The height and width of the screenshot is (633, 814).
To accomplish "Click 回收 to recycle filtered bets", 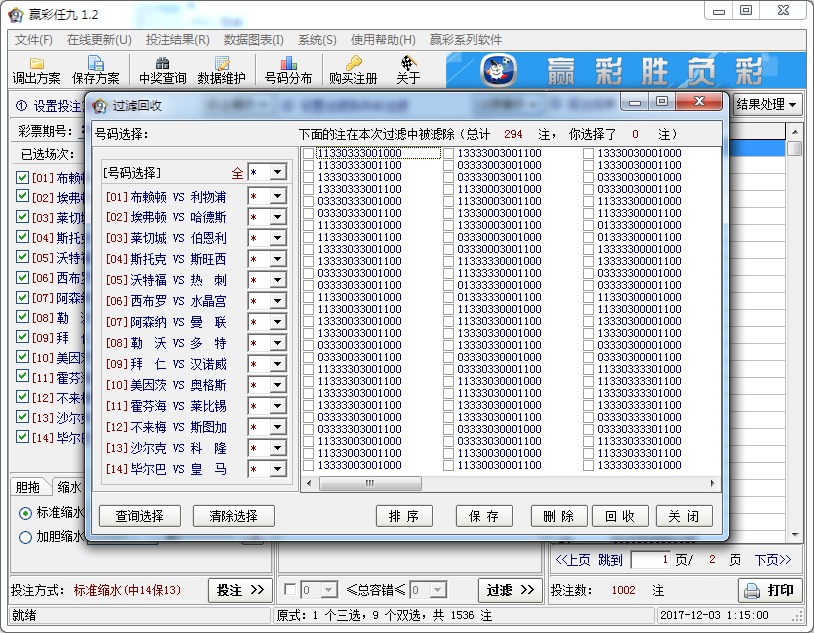I will coord(622,516).
